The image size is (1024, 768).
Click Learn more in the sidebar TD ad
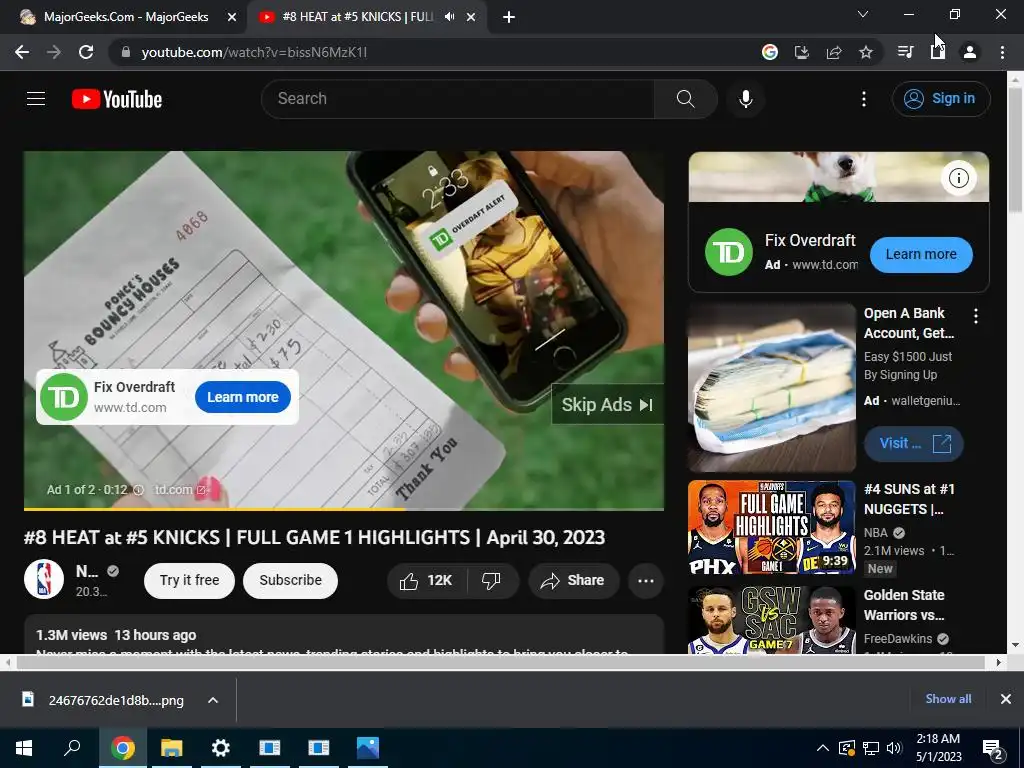(921, 254)
